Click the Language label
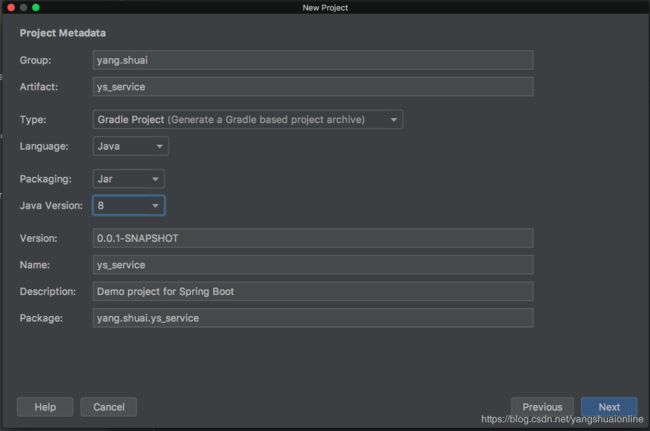The width and height of the screenshot is (650, 431). (x=44, y=146)
